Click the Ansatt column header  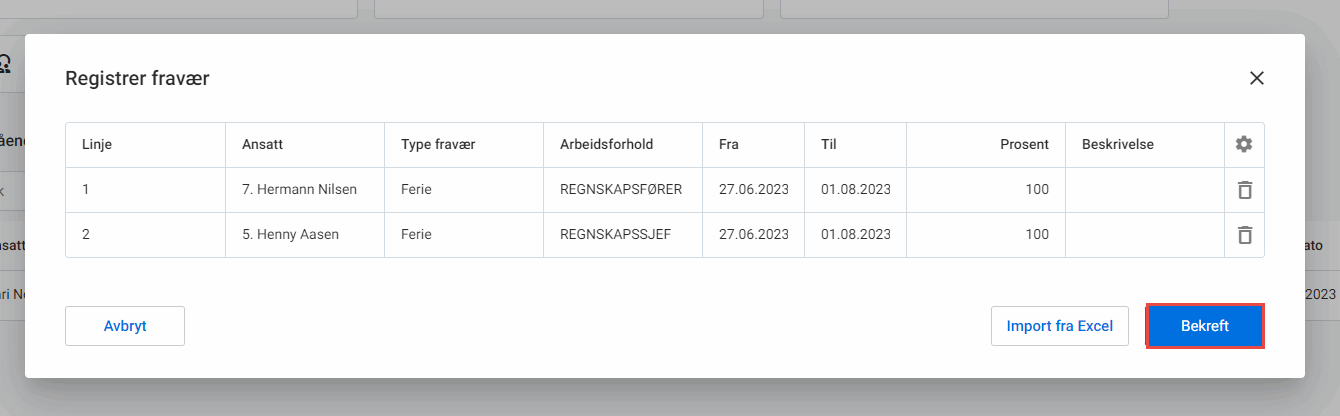tap(261, 144)
